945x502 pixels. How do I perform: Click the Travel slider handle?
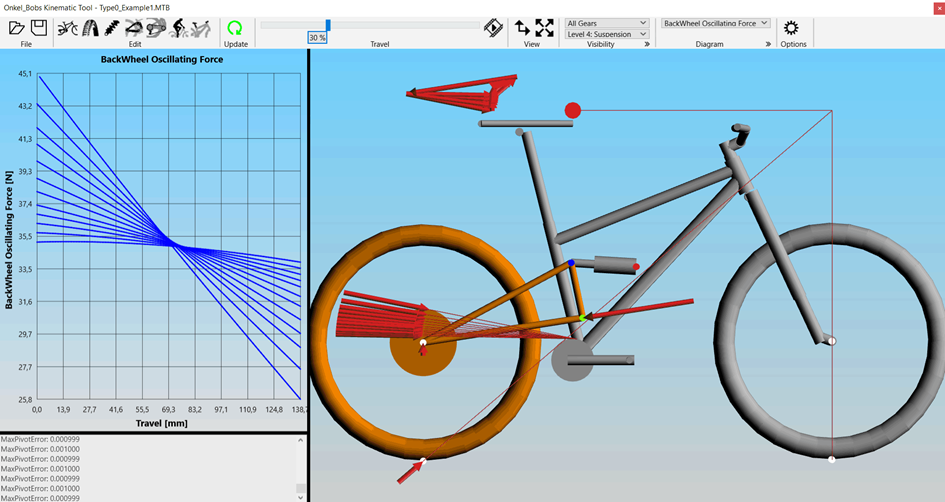pos(328,25)
